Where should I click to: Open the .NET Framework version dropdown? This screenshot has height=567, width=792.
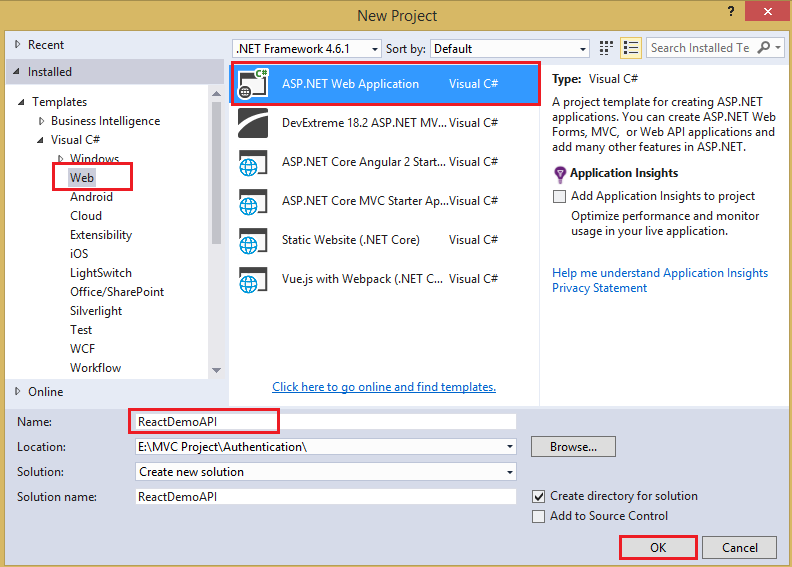374,49
